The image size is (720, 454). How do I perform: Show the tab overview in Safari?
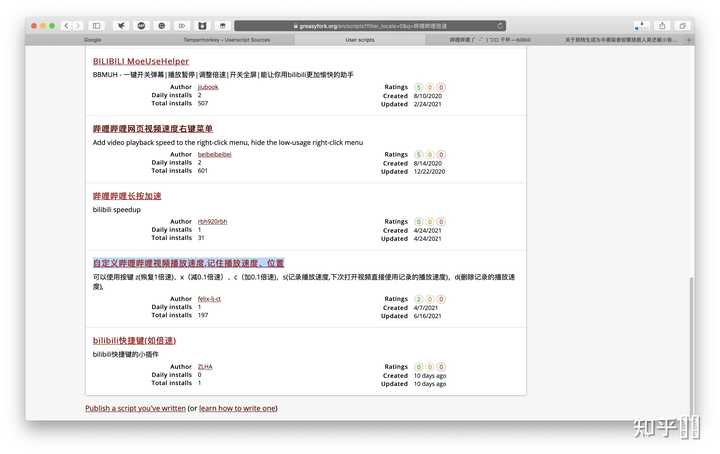[x=683, y=26]
